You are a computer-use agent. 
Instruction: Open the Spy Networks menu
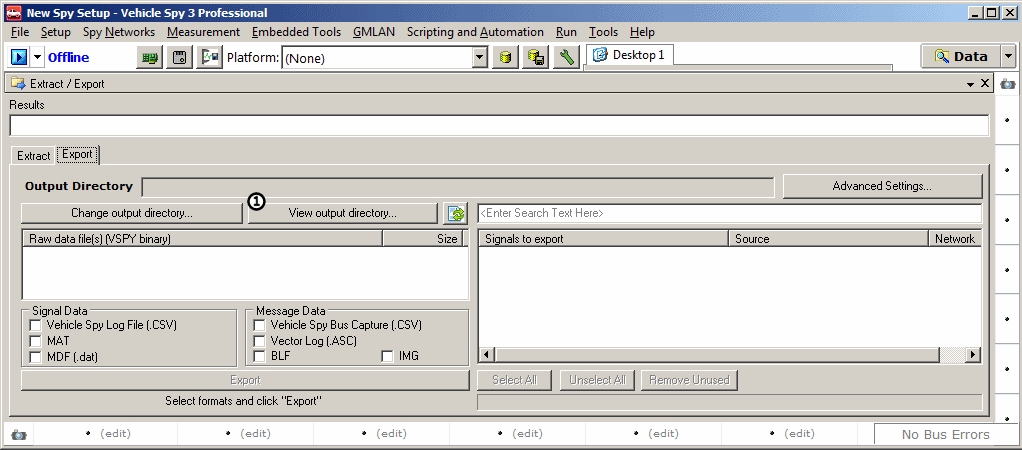pyautogui.click(x=119, y=32)
